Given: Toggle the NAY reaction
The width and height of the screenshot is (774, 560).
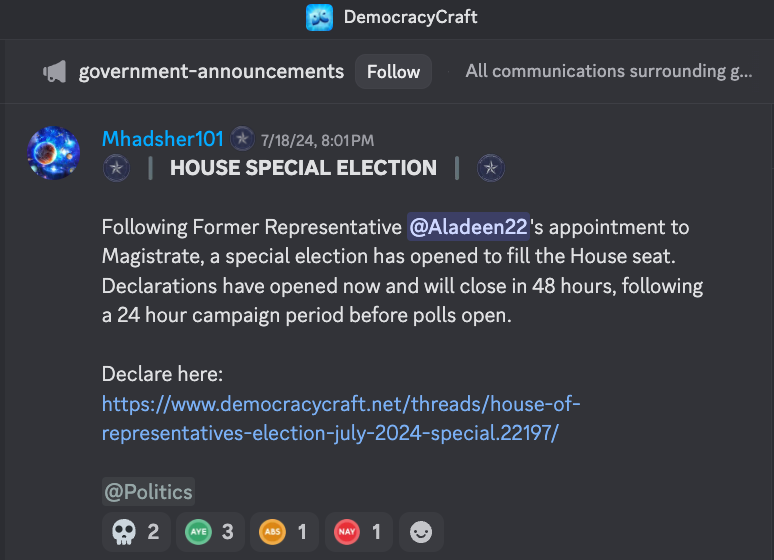Looking at the screenshot, I should click(x=359, y=532).
